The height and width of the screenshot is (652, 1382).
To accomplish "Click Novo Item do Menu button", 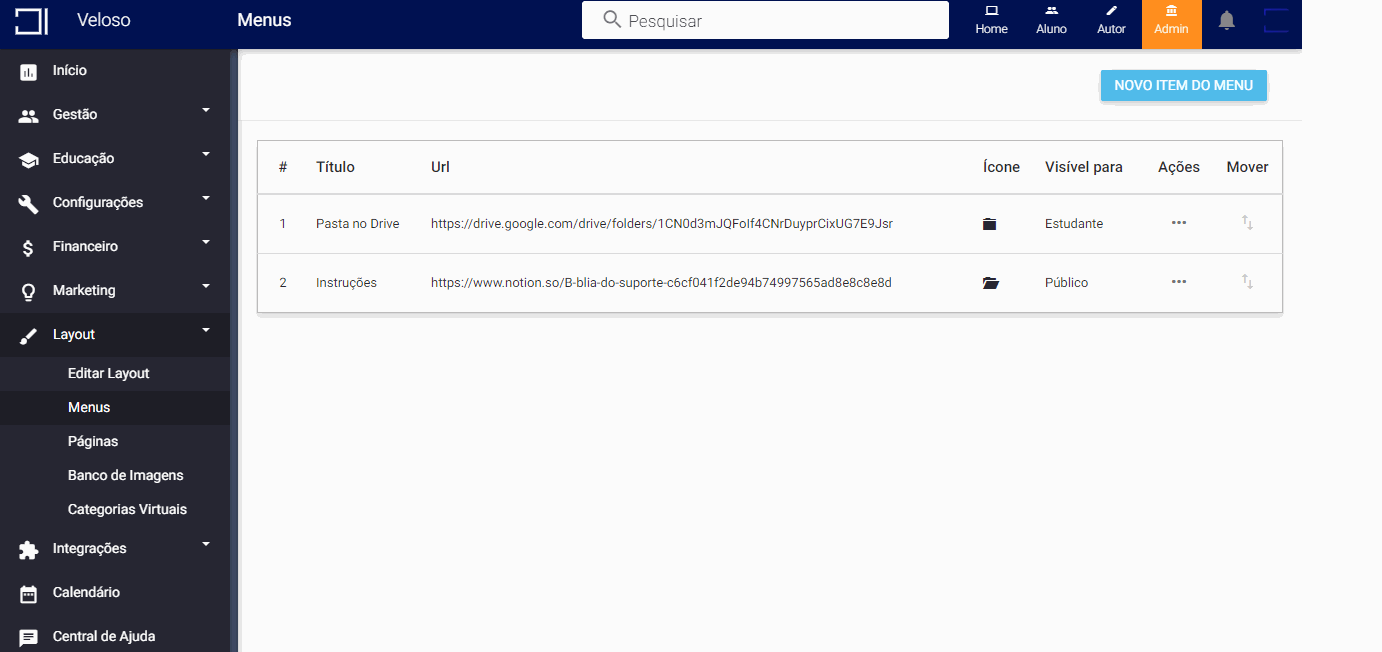I will pyautogui.click(x=1183, y=86).
